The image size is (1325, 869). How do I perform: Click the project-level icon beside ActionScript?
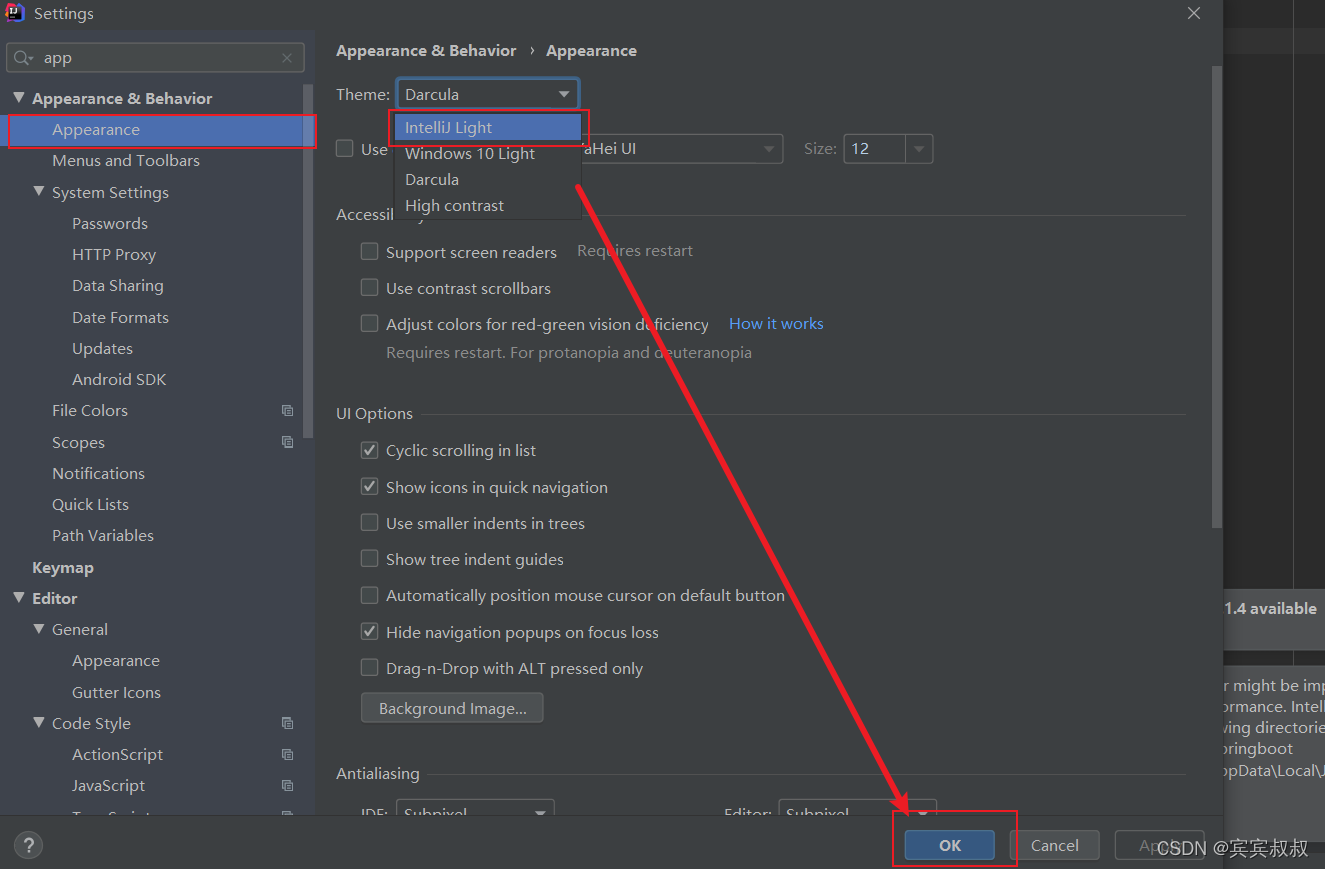tap(288, 754)
